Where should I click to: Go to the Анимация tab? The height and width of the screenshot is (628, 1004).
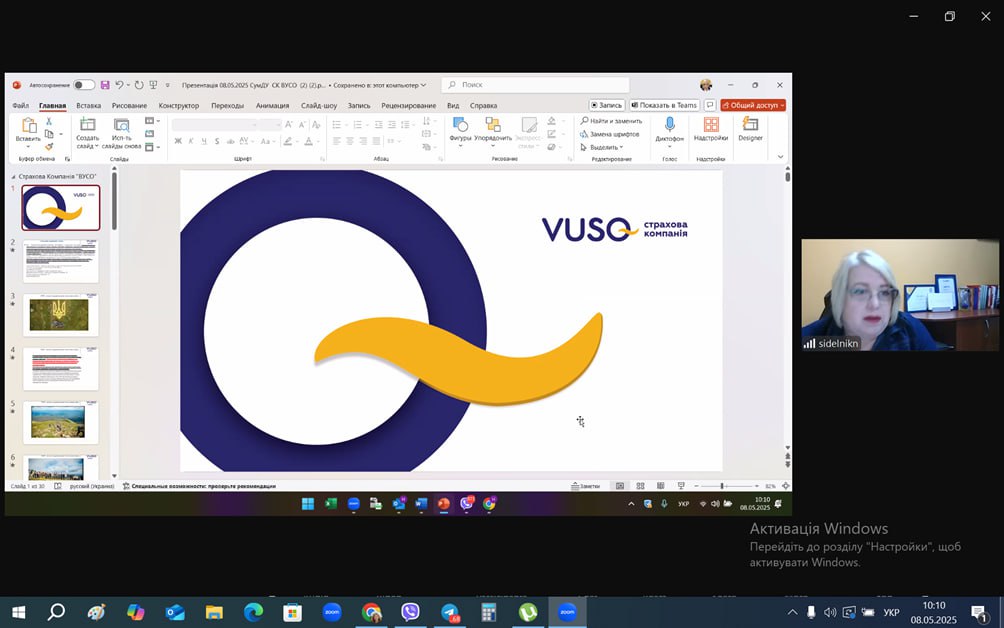[x=272, y=106]
